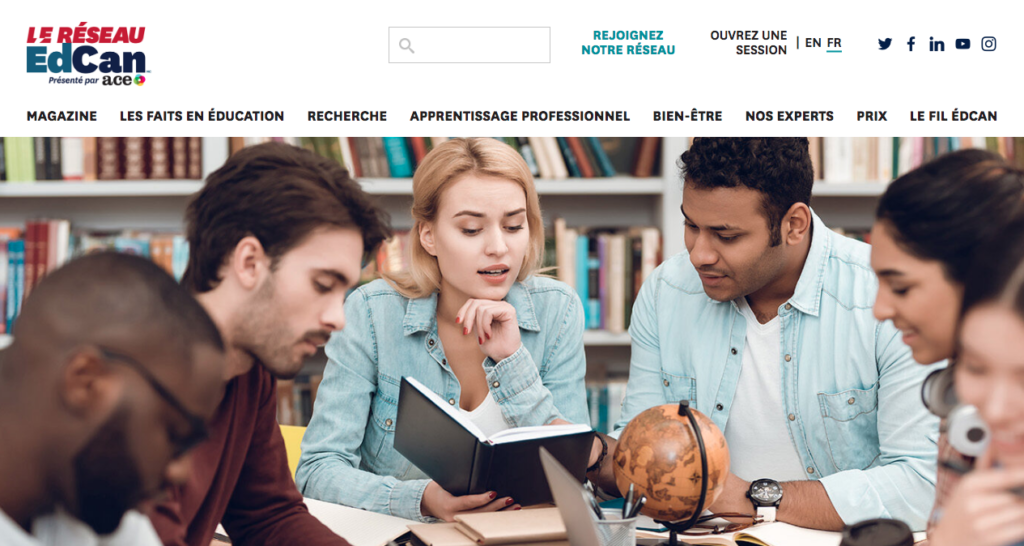
Task: Open the YouTube social icon
Action: click(x=963, y=44)
